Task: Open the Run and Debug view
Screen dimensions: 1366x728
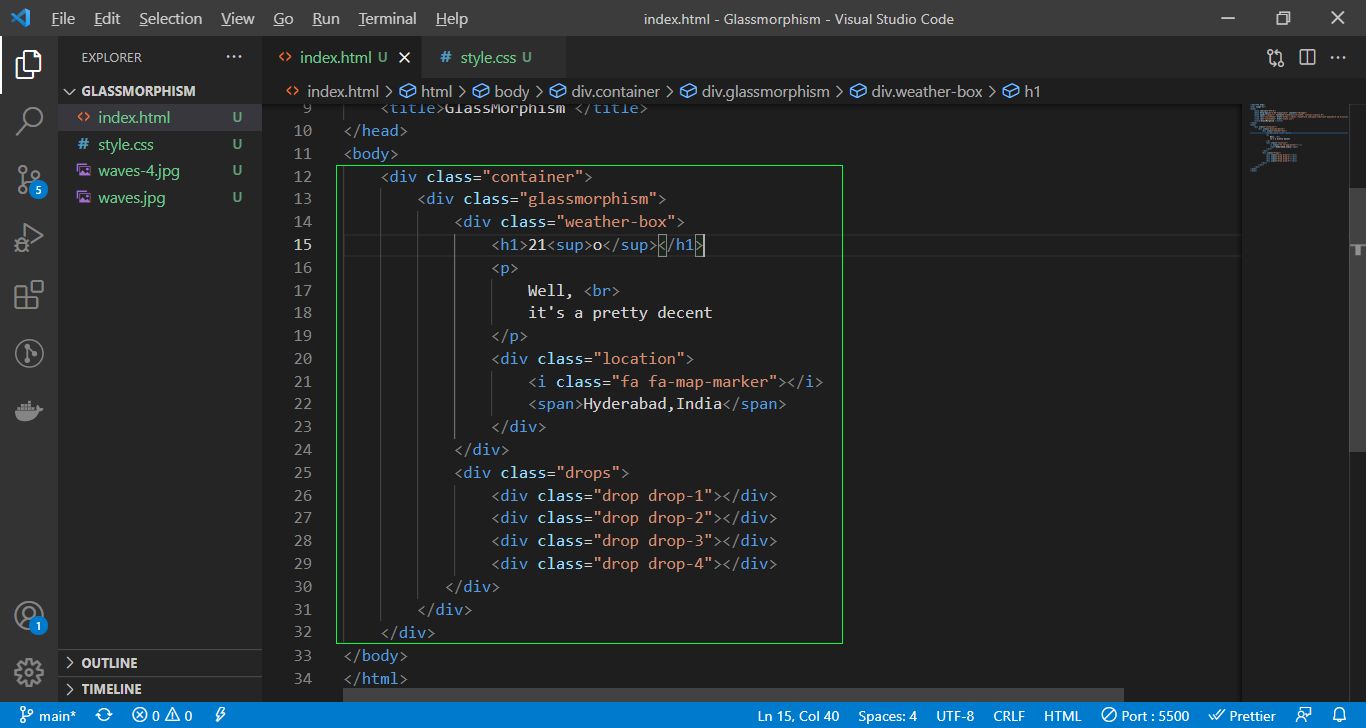Action: 29,238
